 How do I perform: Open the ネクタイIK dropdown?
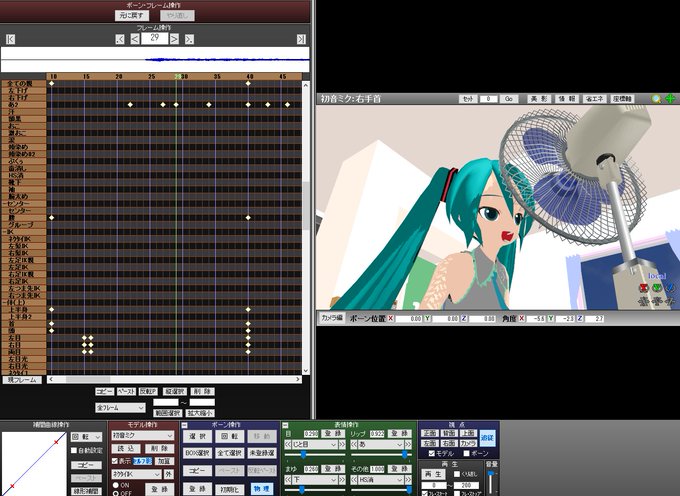pyautogui.click(x=136, y=474)
